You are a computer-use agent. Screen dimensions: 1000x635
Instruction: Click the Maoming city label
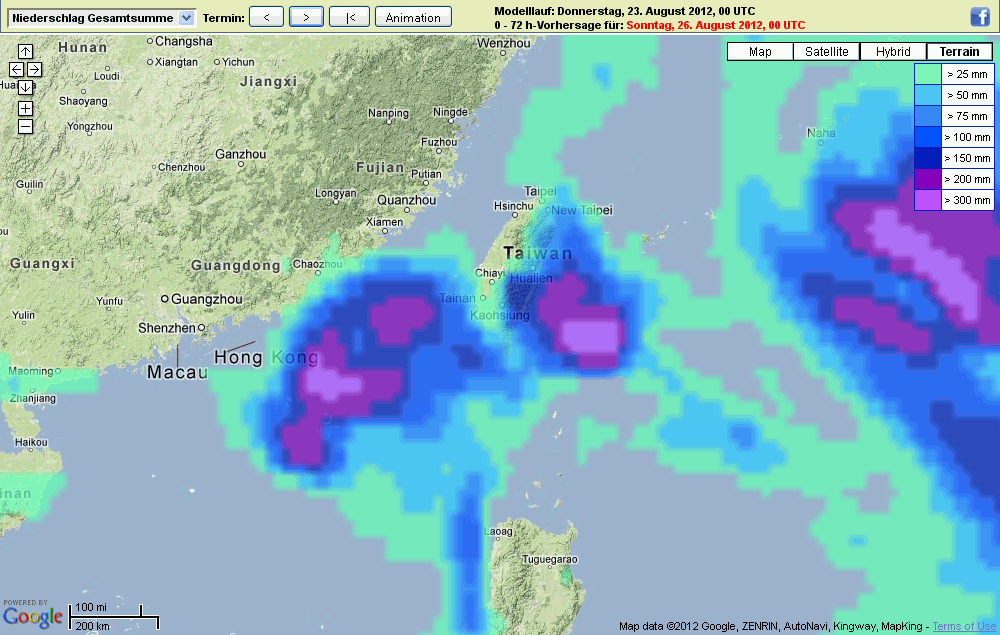pyautogui.click(x=31, y=371)
